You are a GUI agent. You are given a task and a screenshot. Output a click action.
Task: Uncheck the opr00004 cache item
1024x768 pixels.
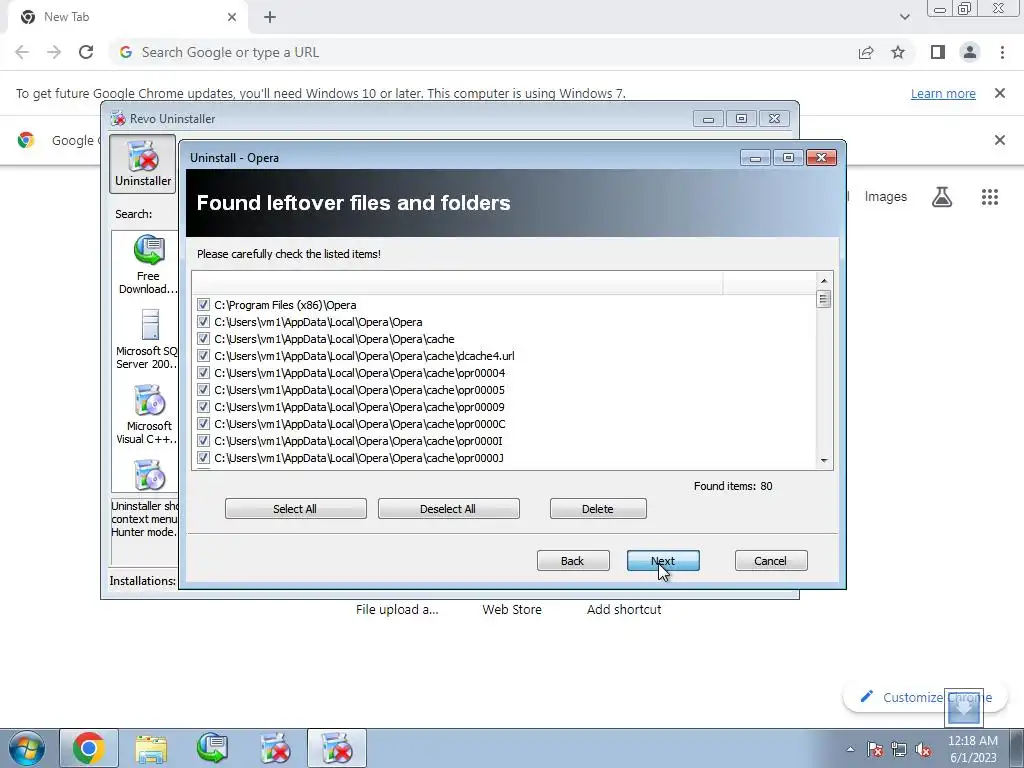[x=203, y=373]
